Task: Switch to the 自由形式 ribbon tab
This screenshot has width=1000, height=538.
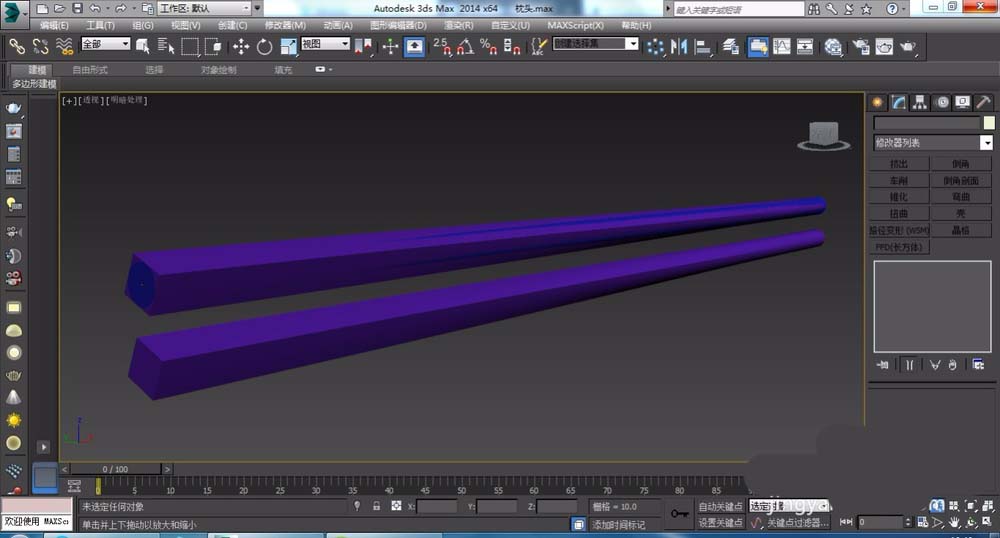Action: pos(90,70)
